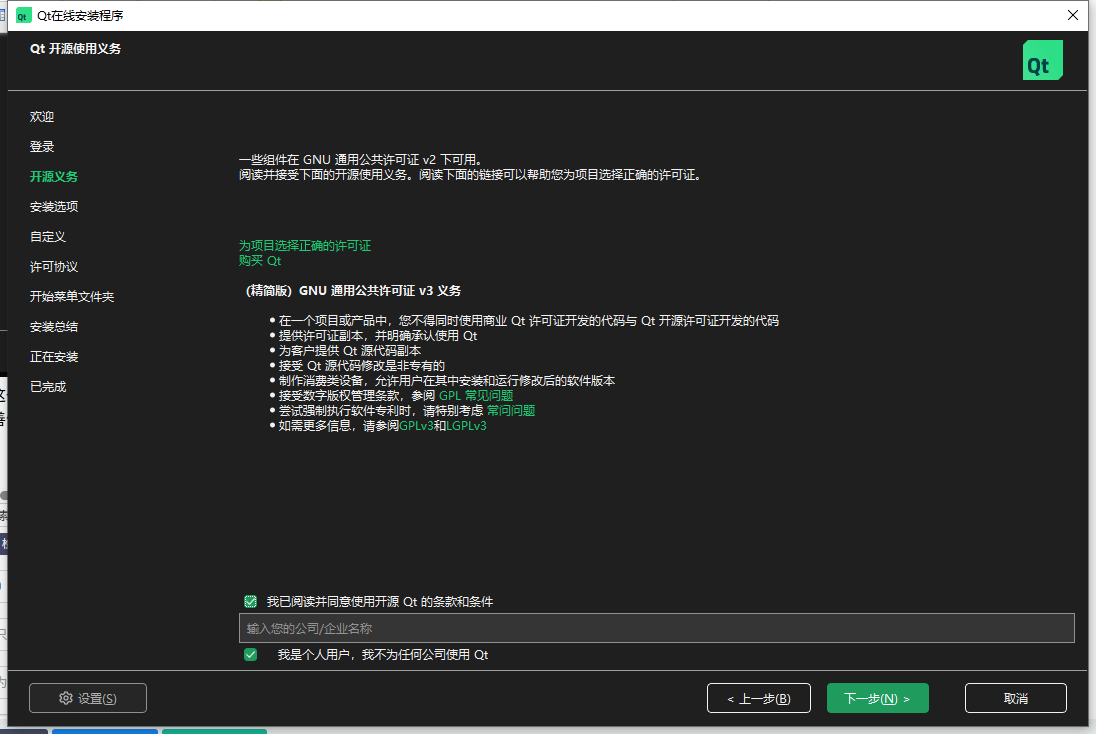Image resolution: width=1096 pixels, height=734 pixels.
Task: Select the 登录 step in the sidebar
Action: pos(42,147)
